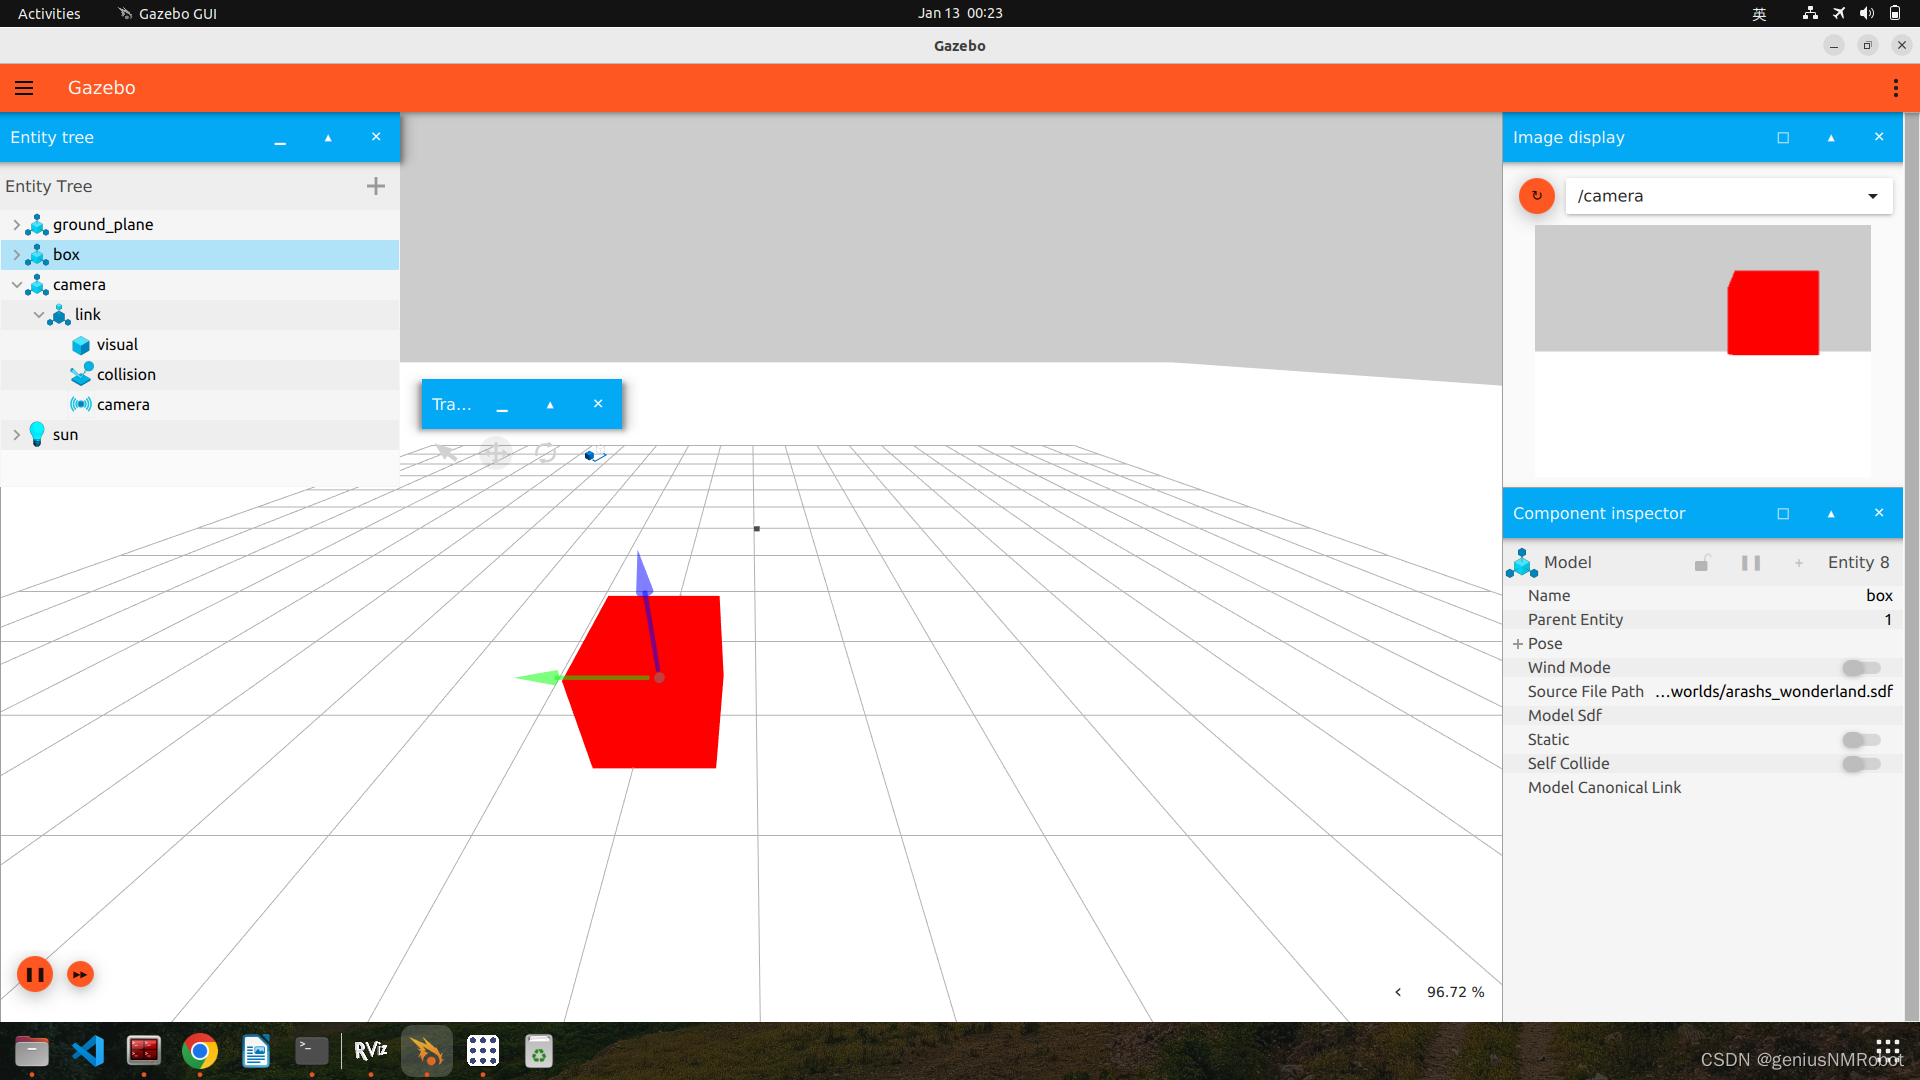Toggle the Wind Mode switch
The height and width of the screenshot is (1080, 1920).
tap(1860, 668)
